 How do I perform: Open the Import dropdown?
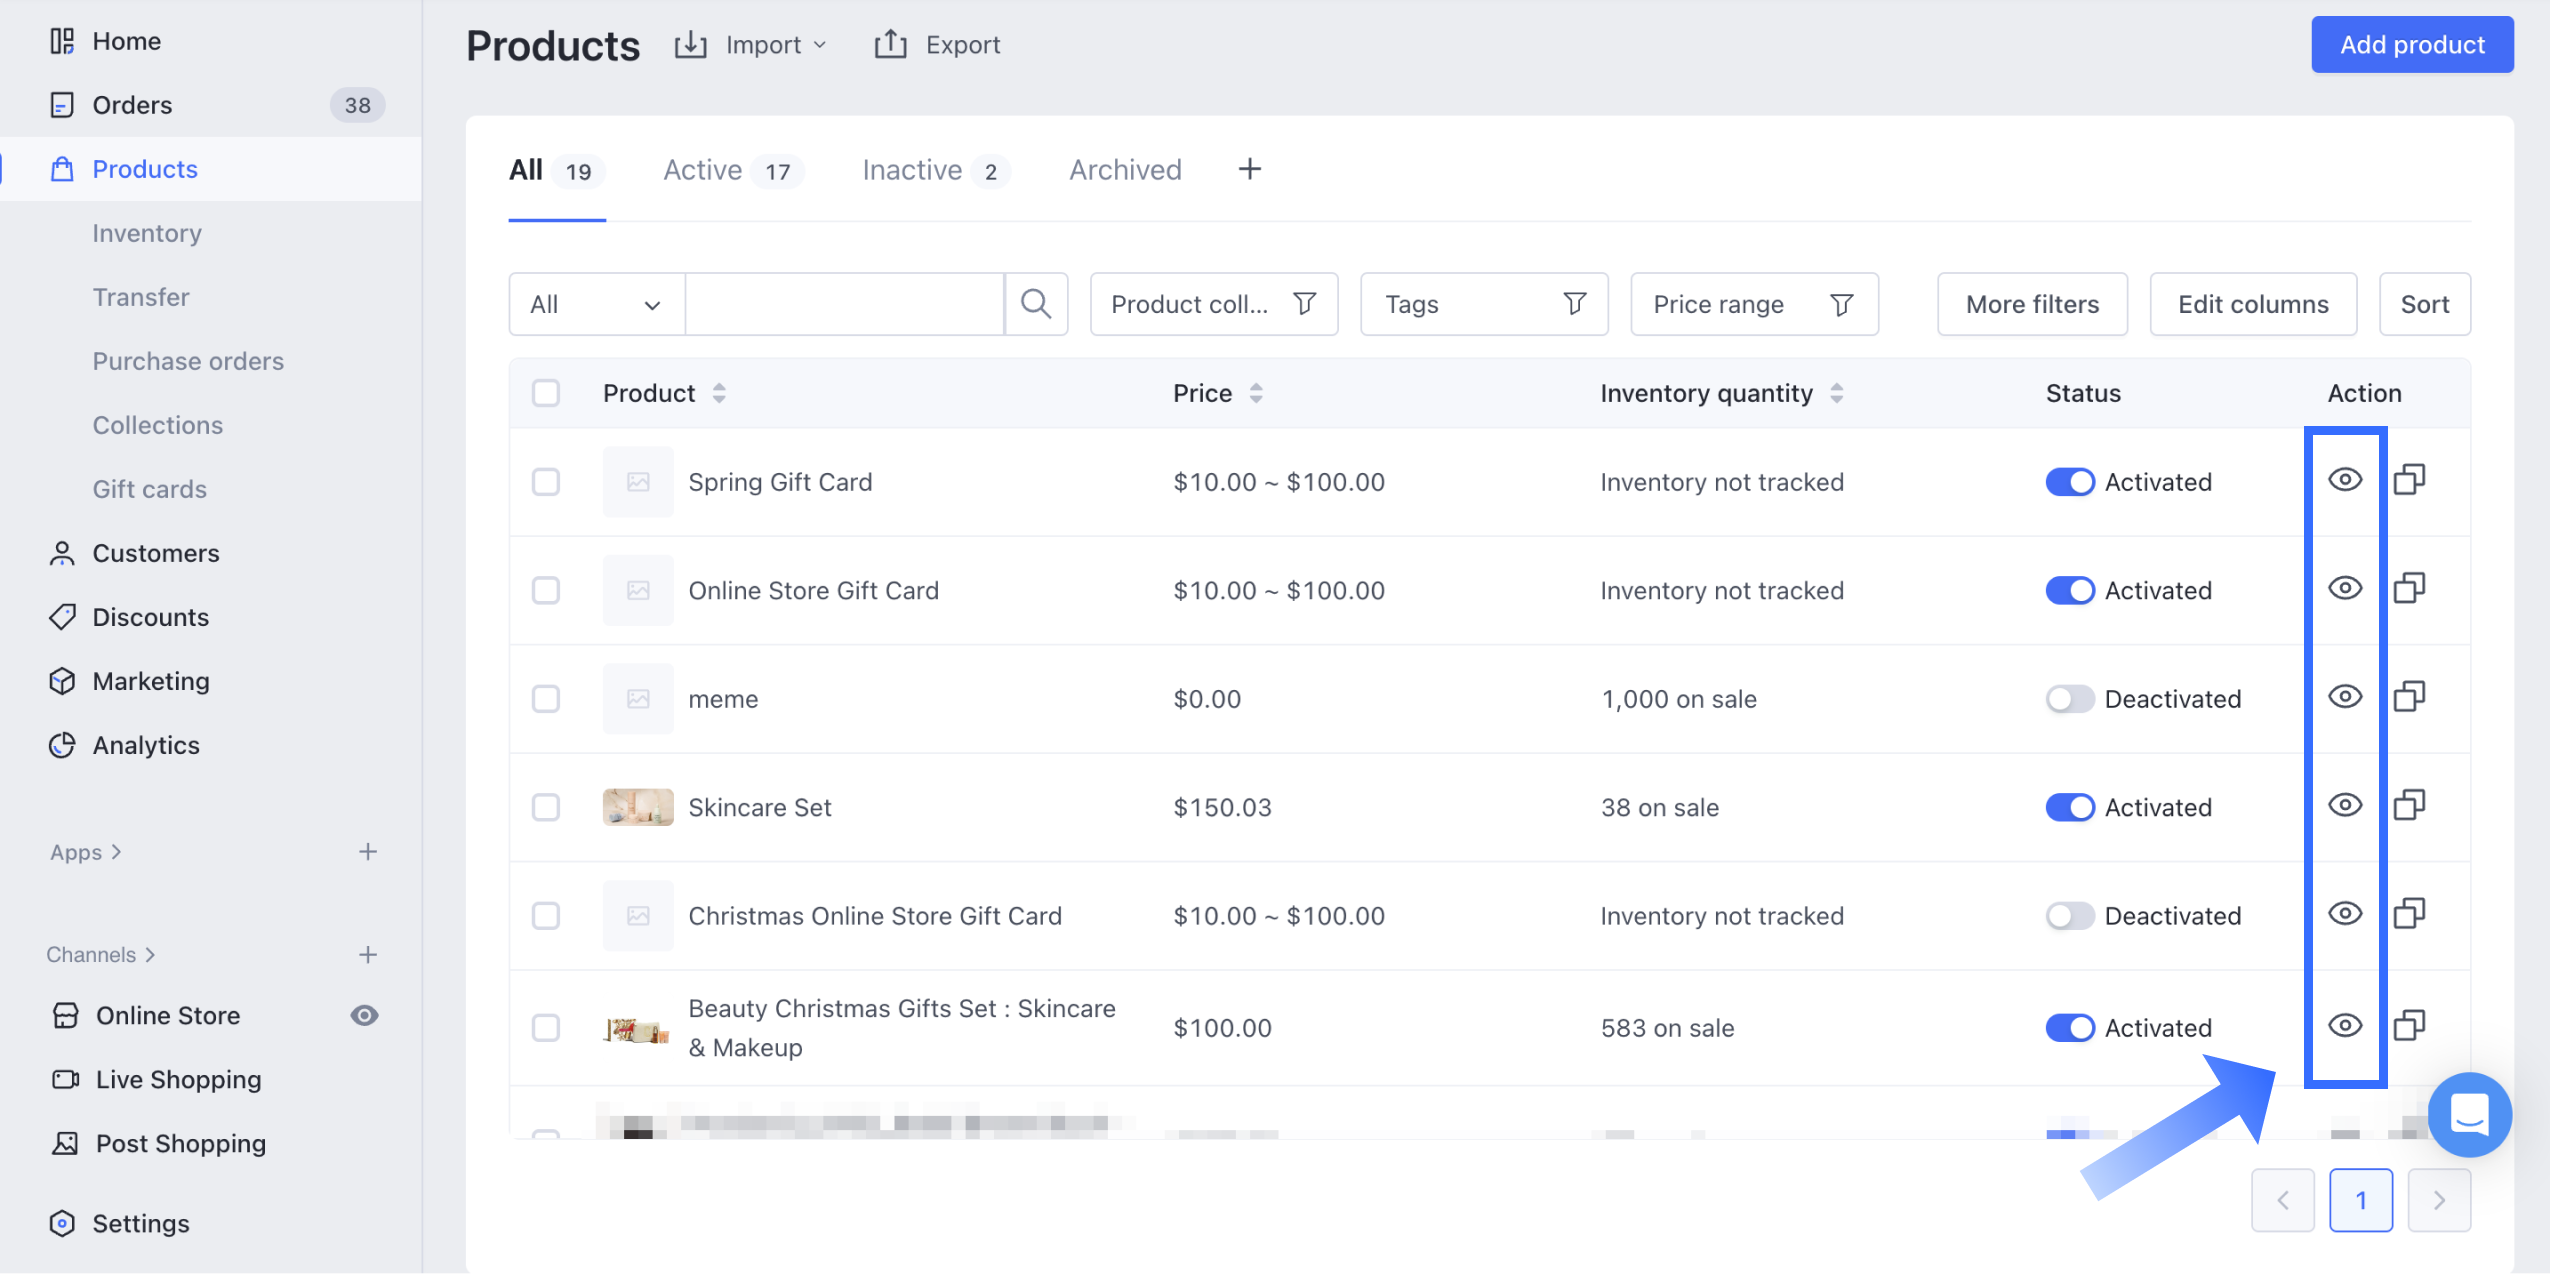[752, 45]
